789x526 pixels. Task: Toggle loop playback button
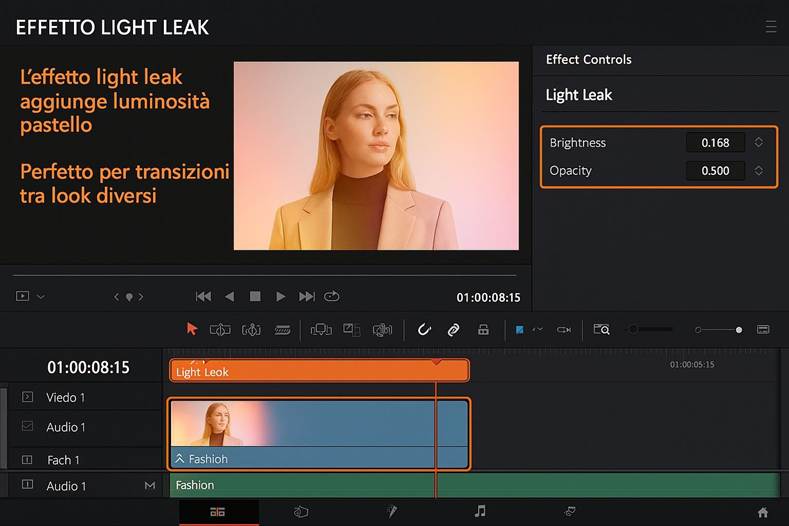click(332, 296)
